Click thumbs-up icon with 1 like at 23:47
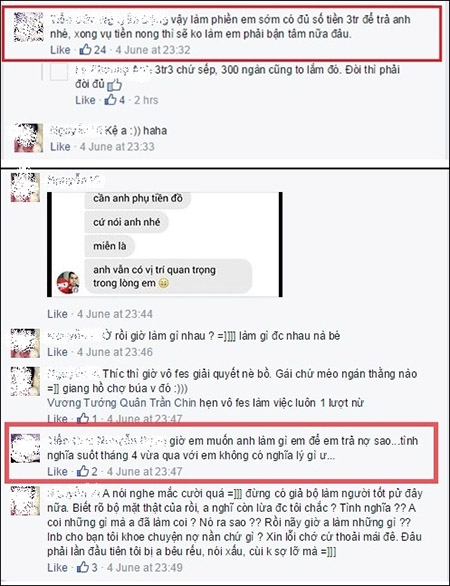The width and height of the screenshot is (450, 586). [x=83, y=419]
